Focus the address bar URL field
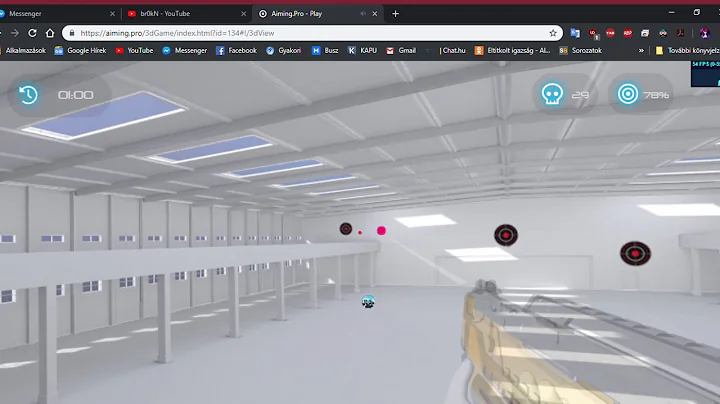The image size is (720, 404). [312, 33]
